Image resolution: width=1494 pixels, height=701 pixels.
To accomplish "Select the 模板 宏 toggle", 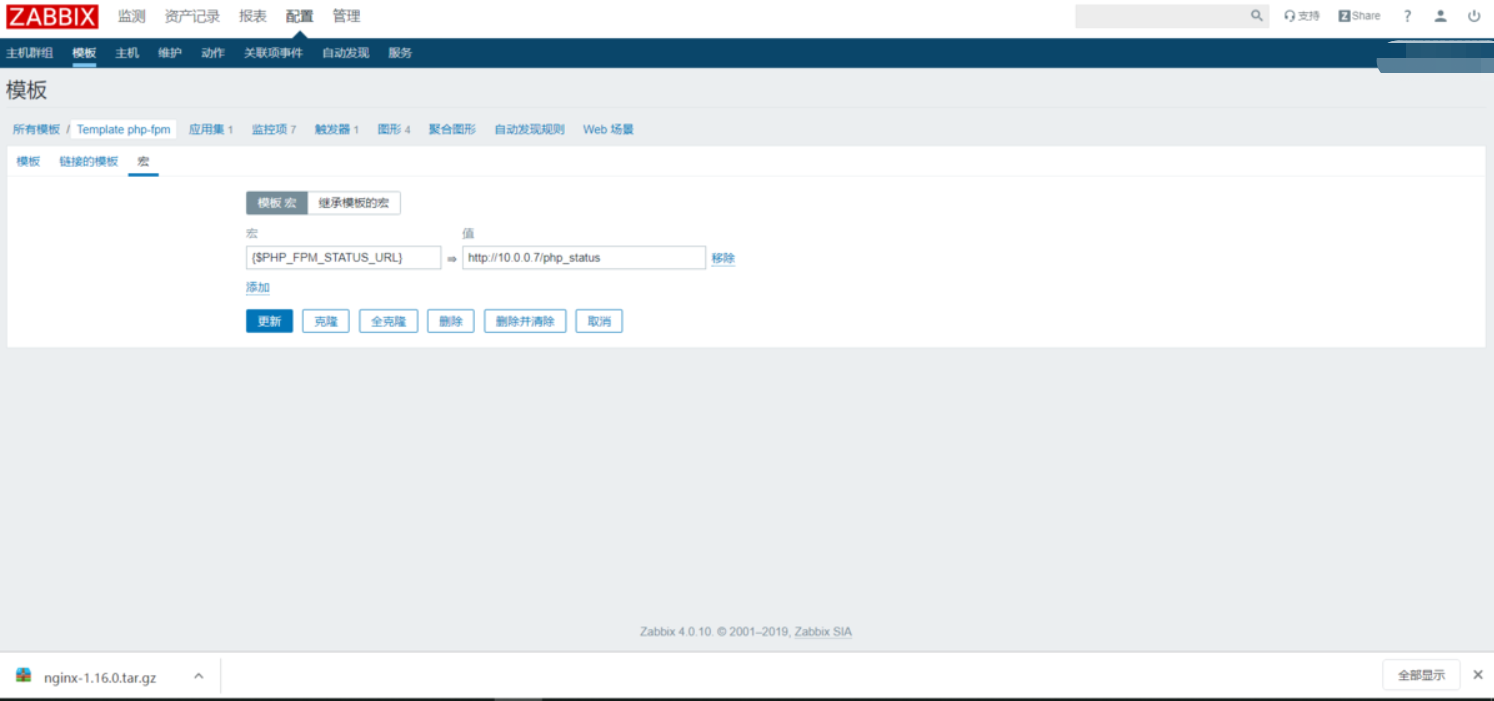I will 277,203.
